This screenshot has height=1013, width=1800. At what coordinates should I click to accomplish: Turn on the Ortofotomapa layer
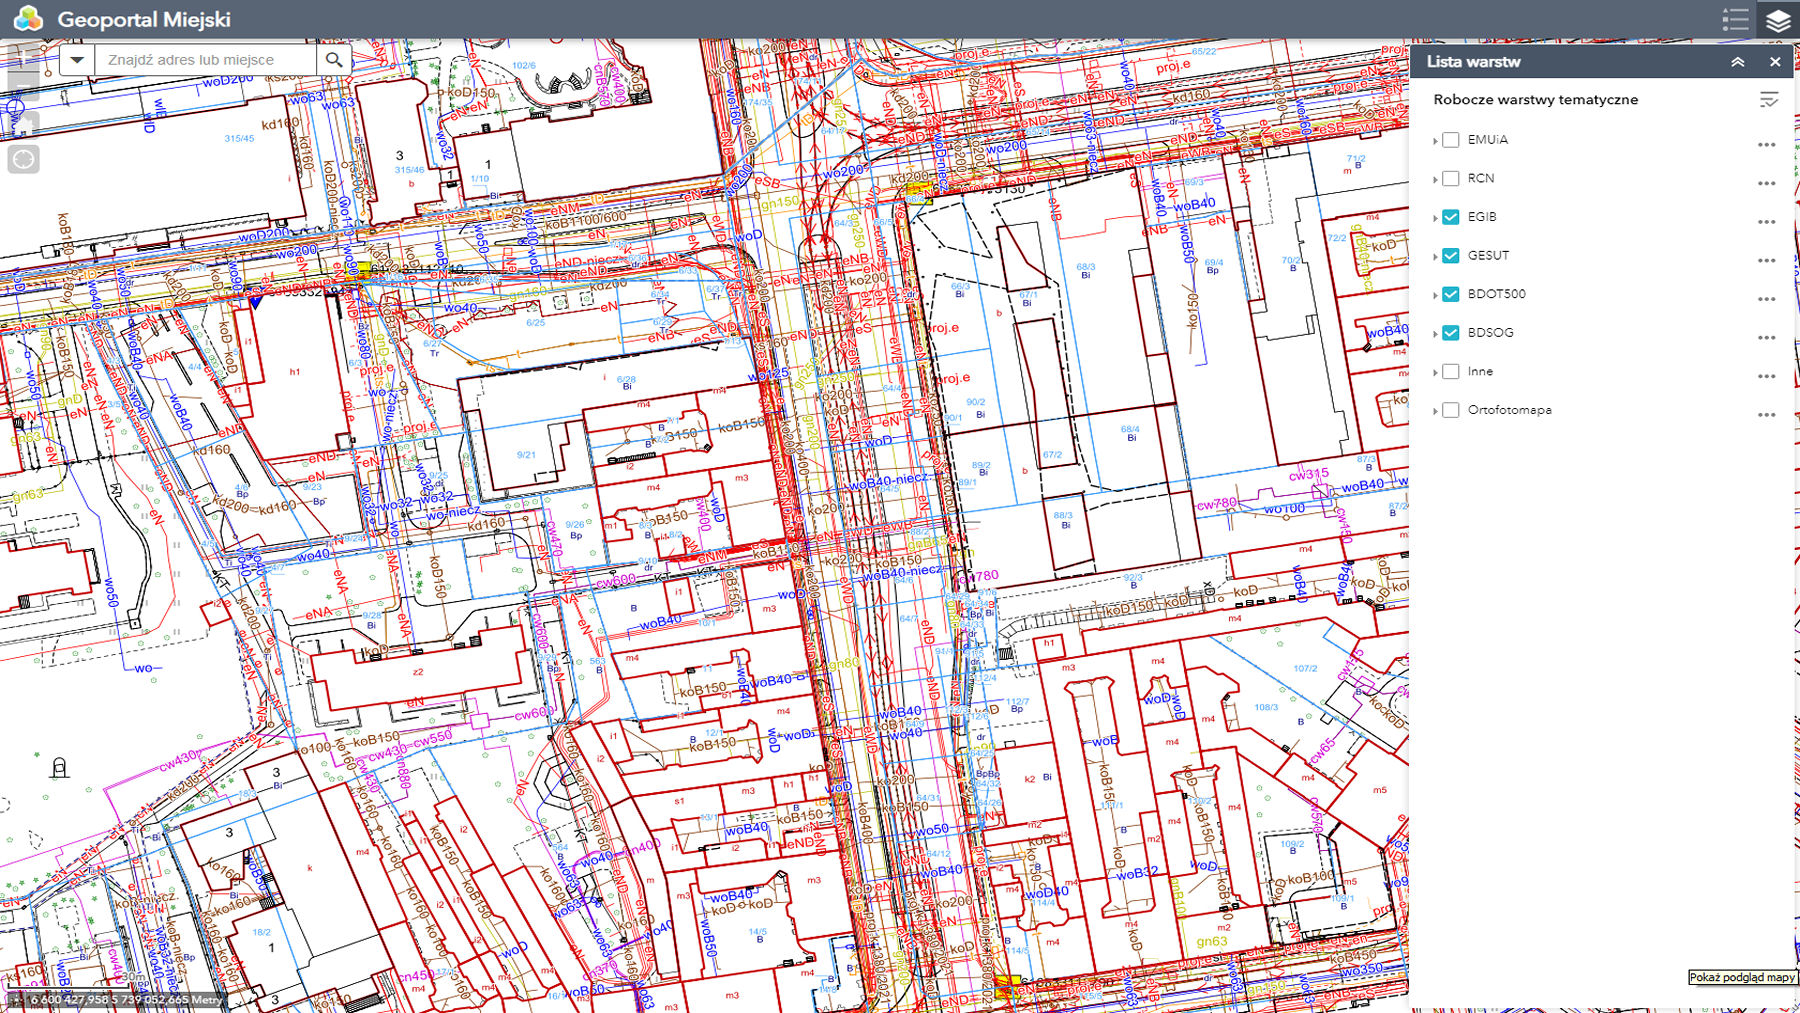[x=1451, y=410]
